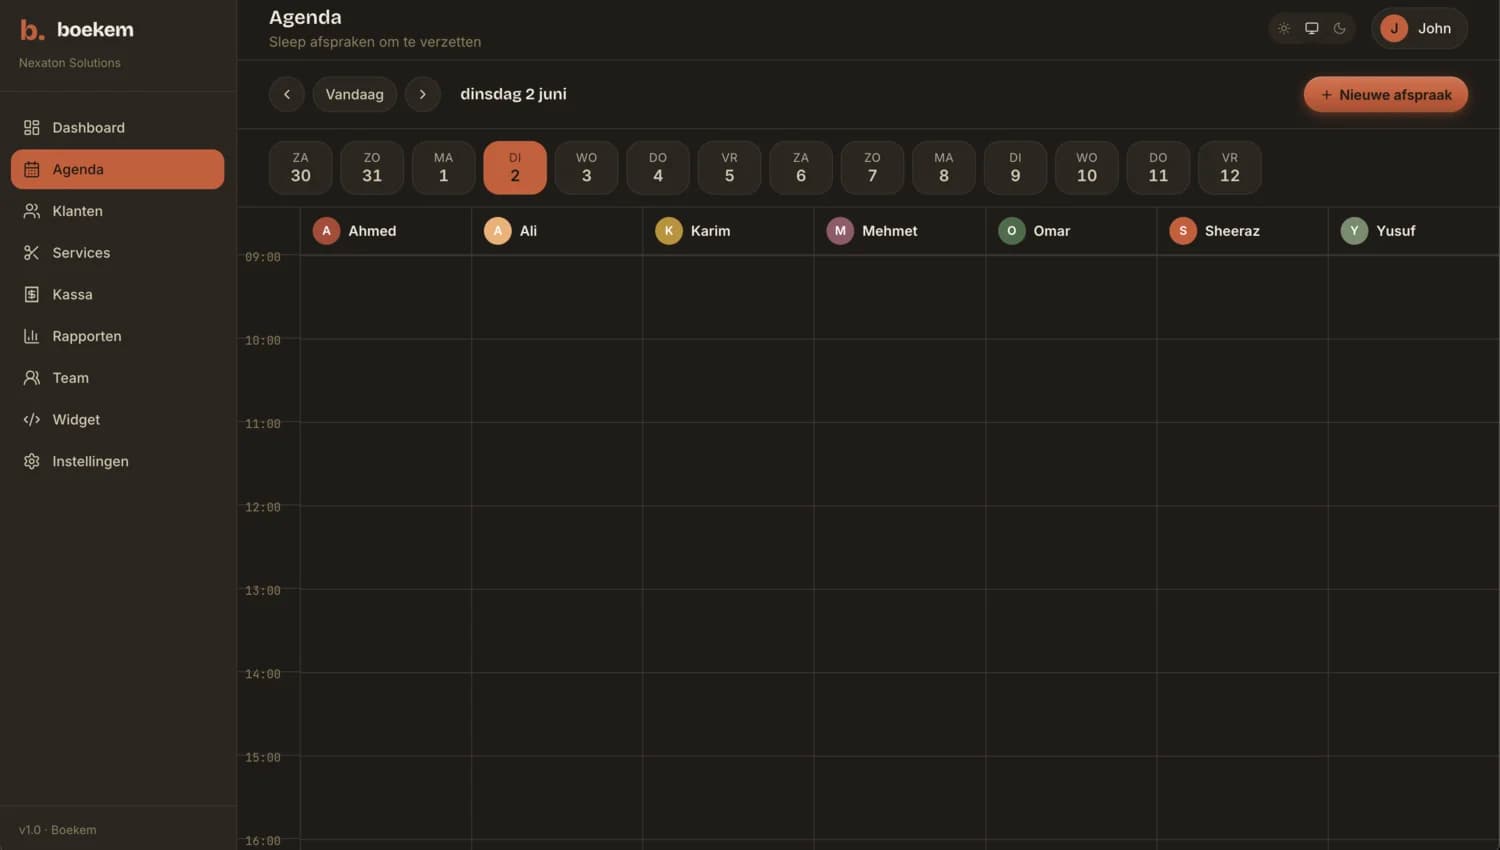Select date chip DO 4

[x=658, y=168]
